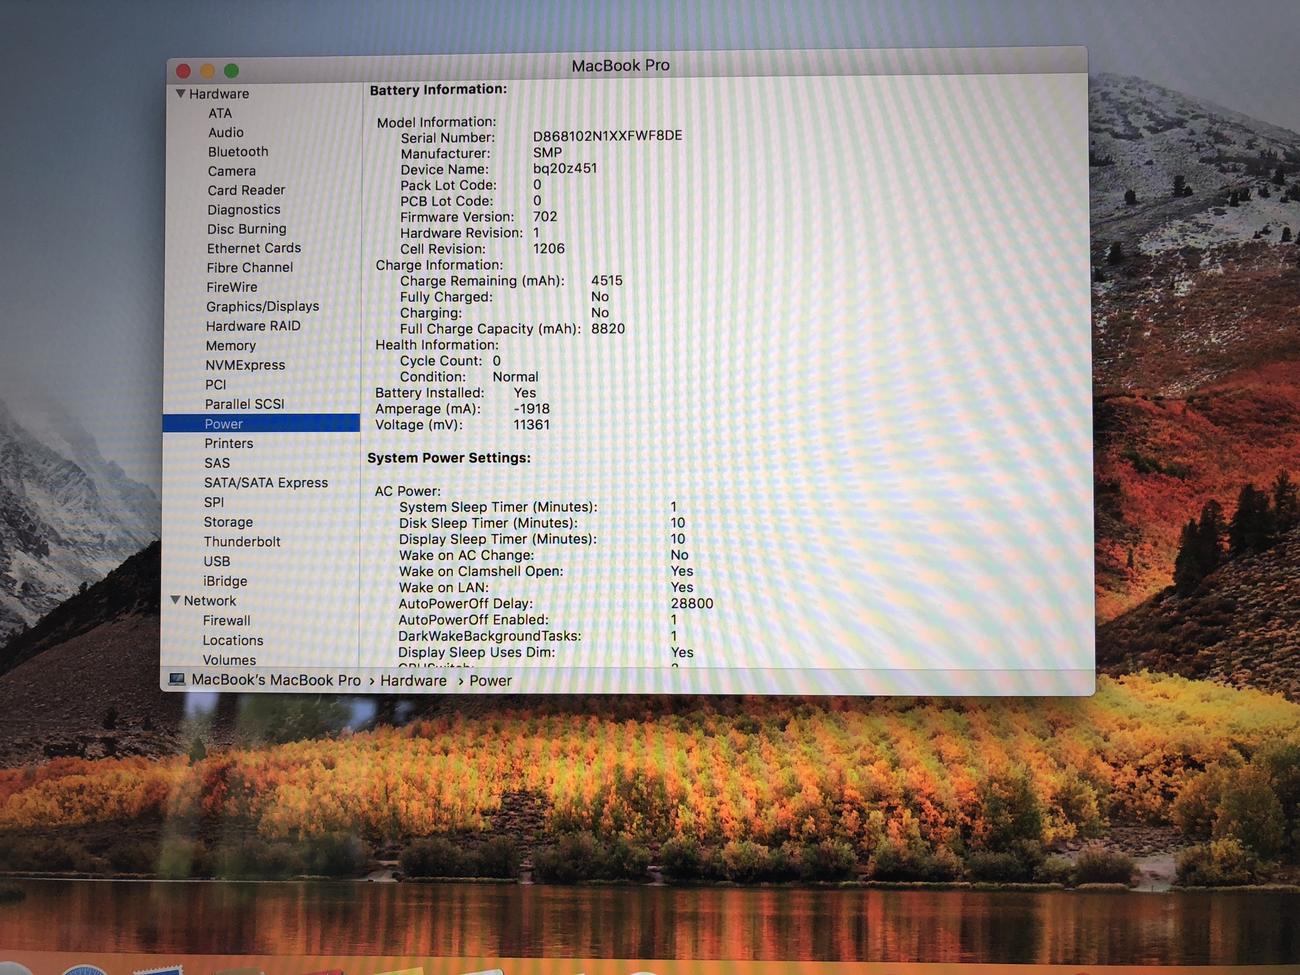Collapse the Network section triangle
Image resolution: width=1300 pixels, height=975 pixels.
[175, 601]
